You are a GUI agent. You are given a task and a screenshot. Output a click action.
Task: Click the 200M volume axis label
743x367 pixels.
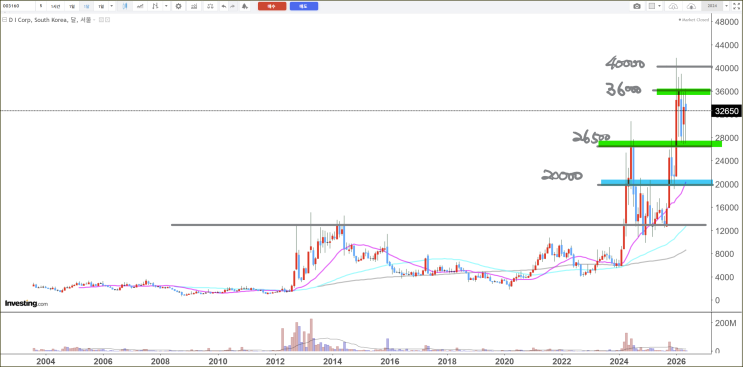[x=726, y=323]
